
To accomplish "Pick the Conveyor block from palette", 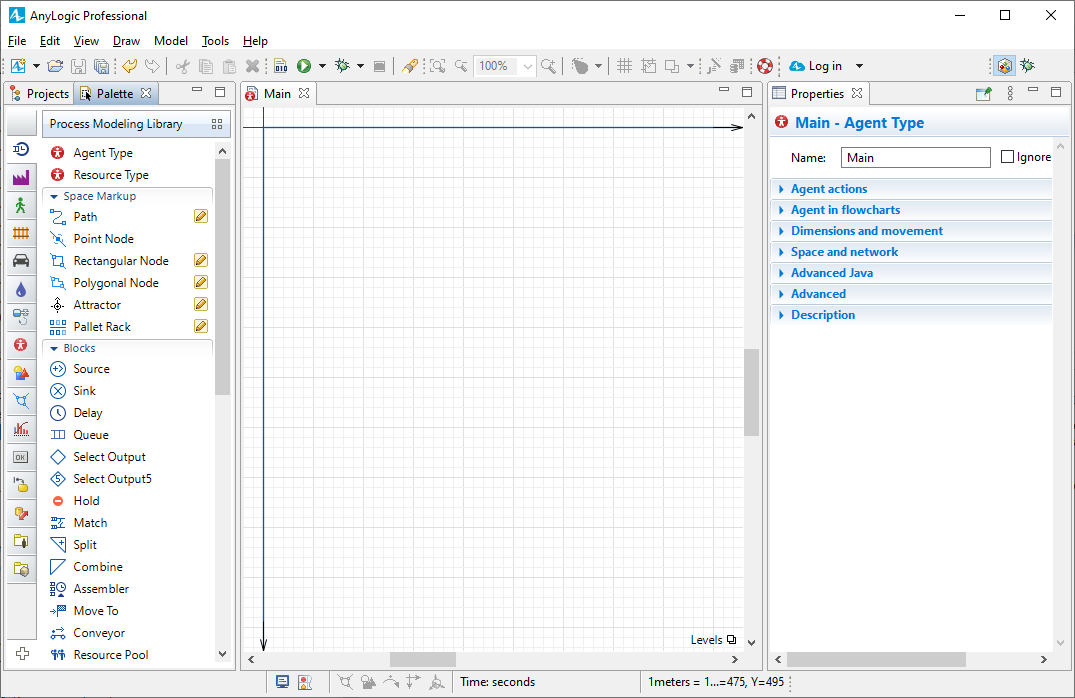I will click(99, 633).
